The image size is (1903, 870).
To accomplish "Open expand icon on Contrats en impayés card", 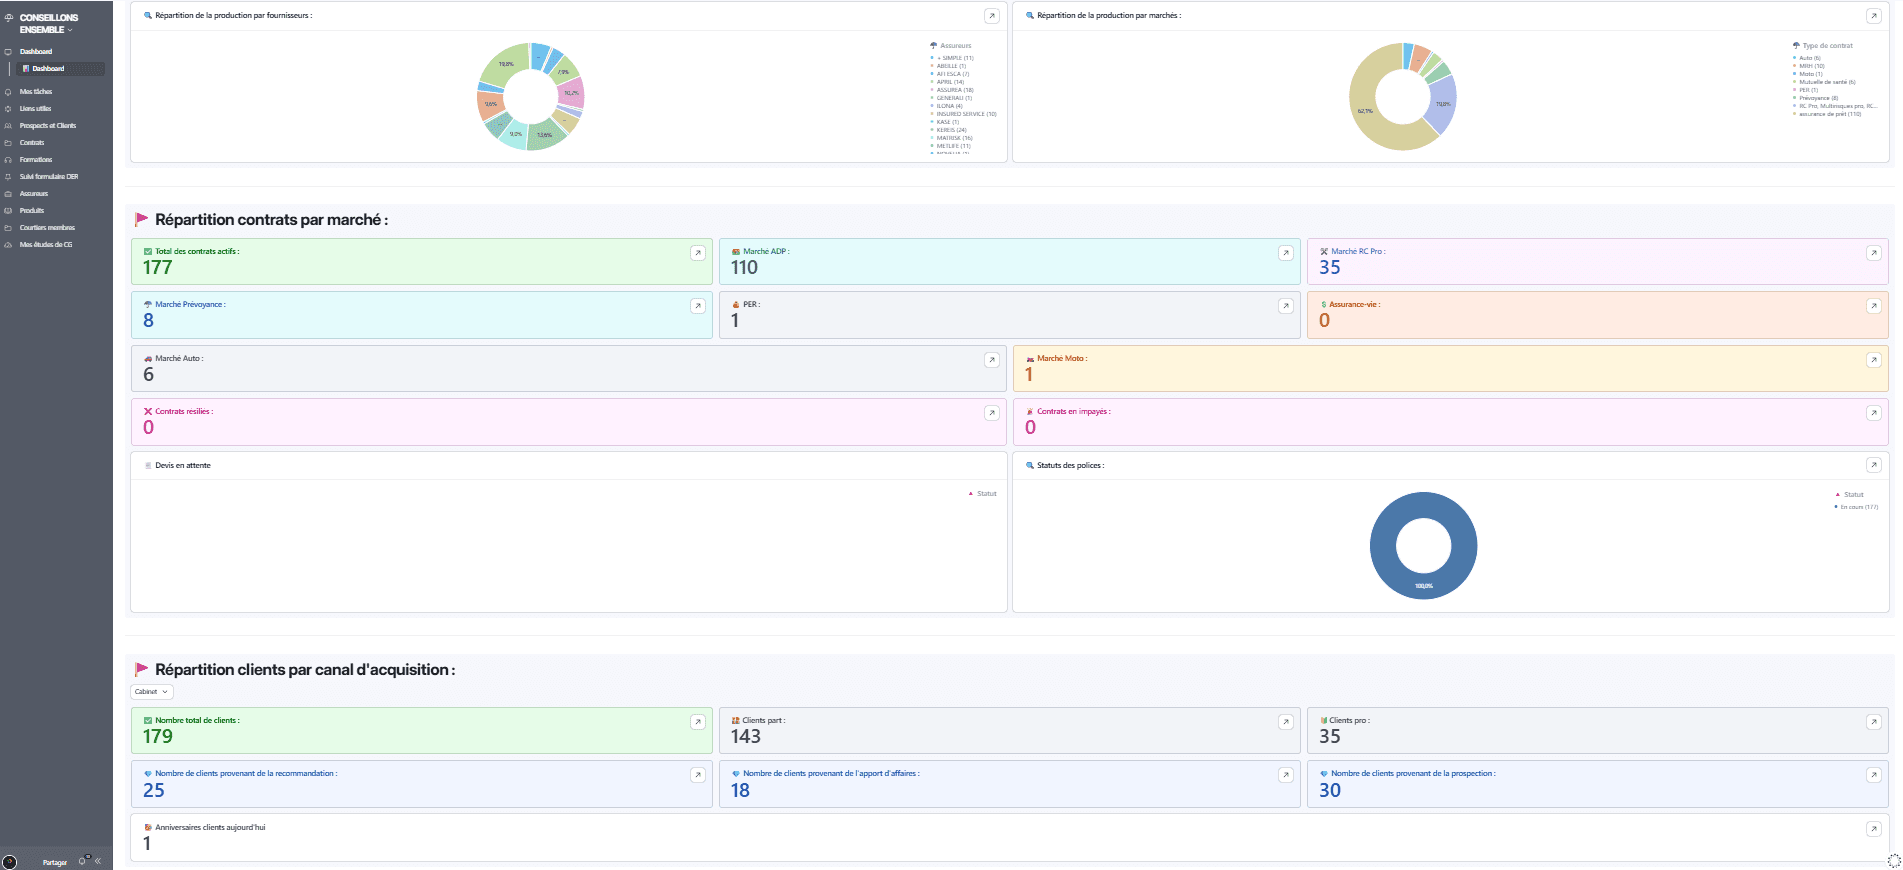I will (x=1873, y=413).
